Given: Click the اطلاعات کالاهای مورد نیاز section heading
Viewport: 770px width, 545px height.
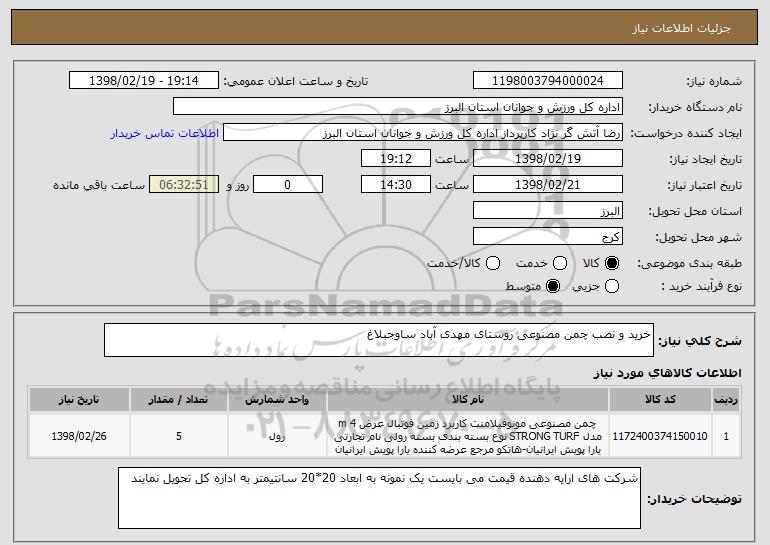Looking at the screenshot, I should pyautogui.click(x=667, y=373).
